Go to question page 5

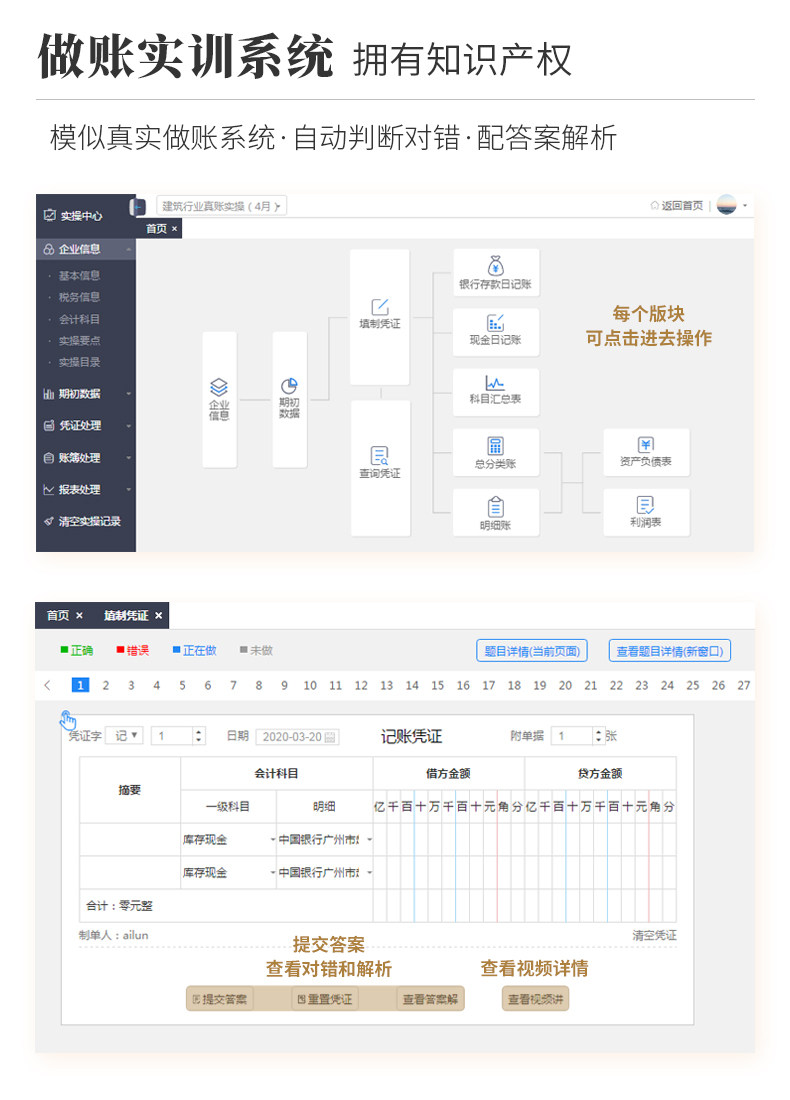coord(182,685)
